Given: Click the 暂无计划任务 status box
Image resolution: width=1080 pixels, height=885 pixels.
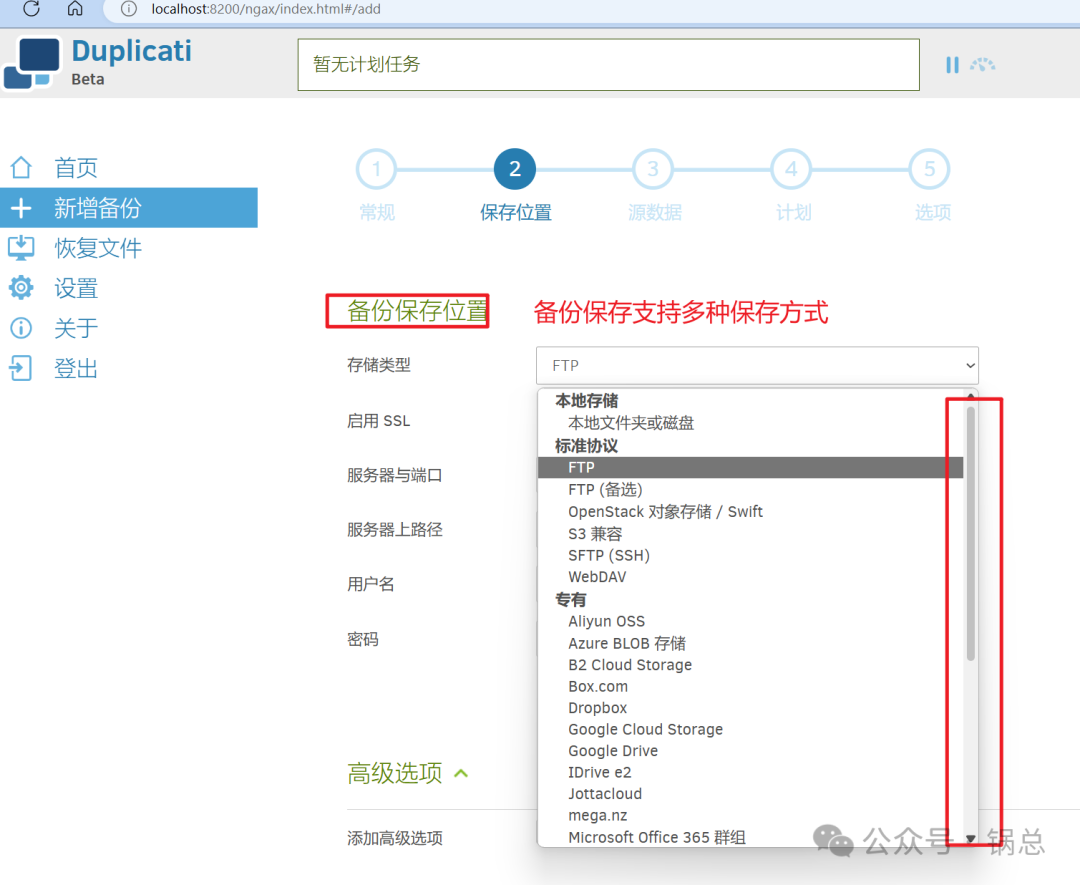Looking at the screenshot, I should coord(608,65).
